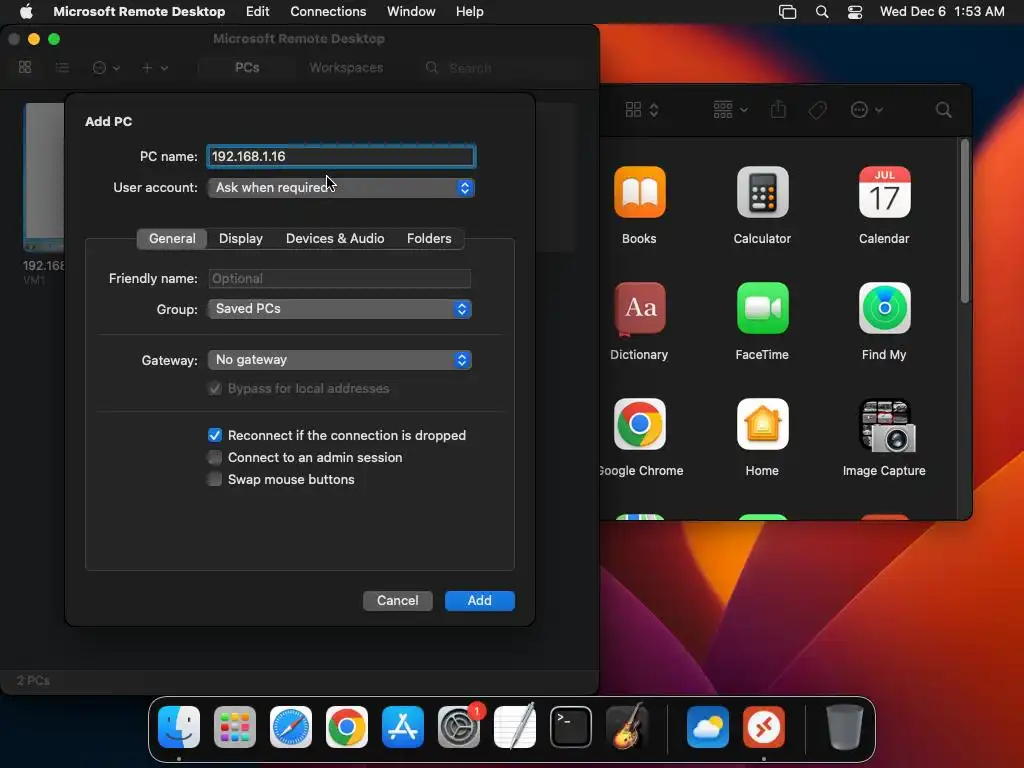Viewport: 1024px width, 768px height.
Task: Open the Calculator app icon
Action: (x=762, y=192)
